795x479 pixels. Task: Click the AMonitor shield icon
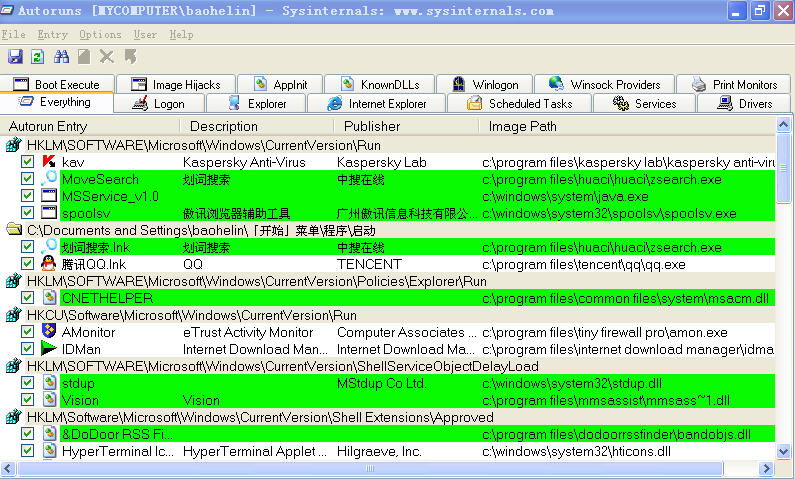click(x=49, y=332)
